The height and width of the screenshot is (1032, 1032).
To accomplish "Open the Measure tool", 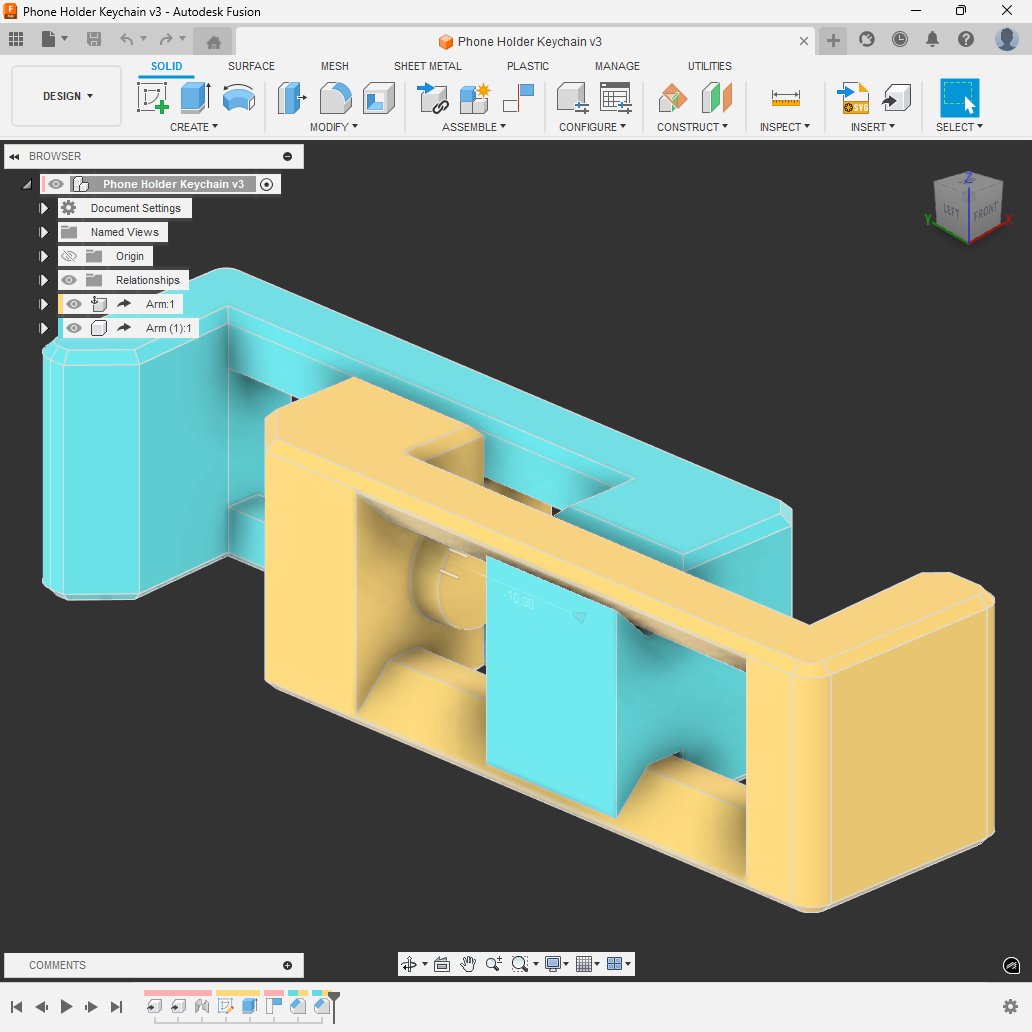I will [x=785, y=98].
